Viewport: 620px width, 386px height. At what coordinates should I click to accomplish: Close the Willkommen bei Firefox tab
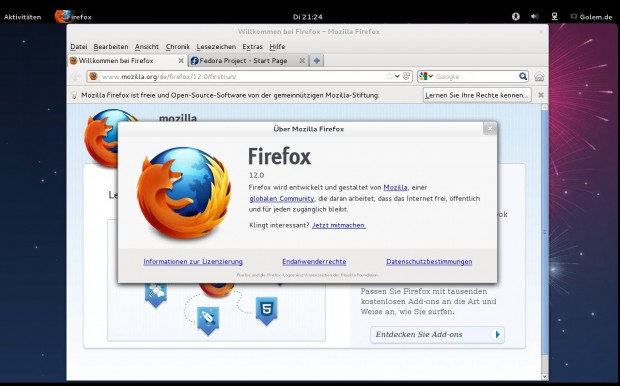(181, 61)
